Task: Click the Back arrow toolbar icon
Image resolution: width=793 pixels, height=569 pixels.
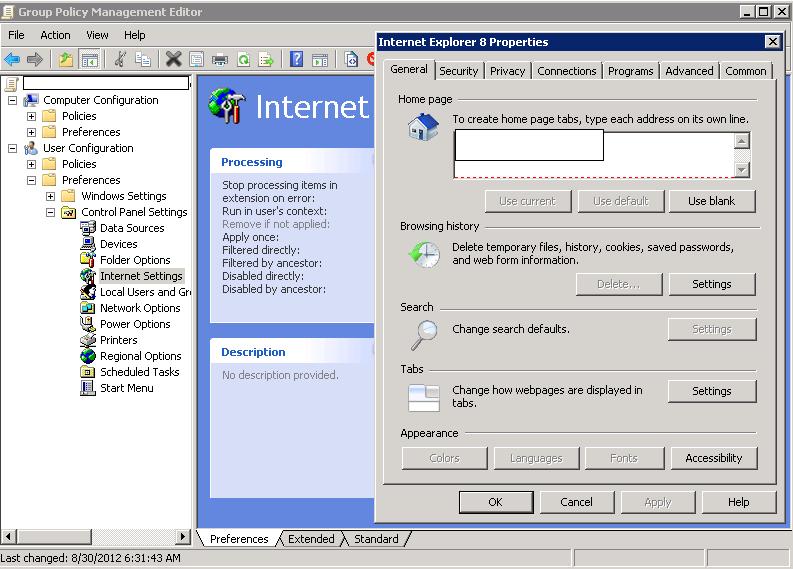Action: (x=12, y=60)
